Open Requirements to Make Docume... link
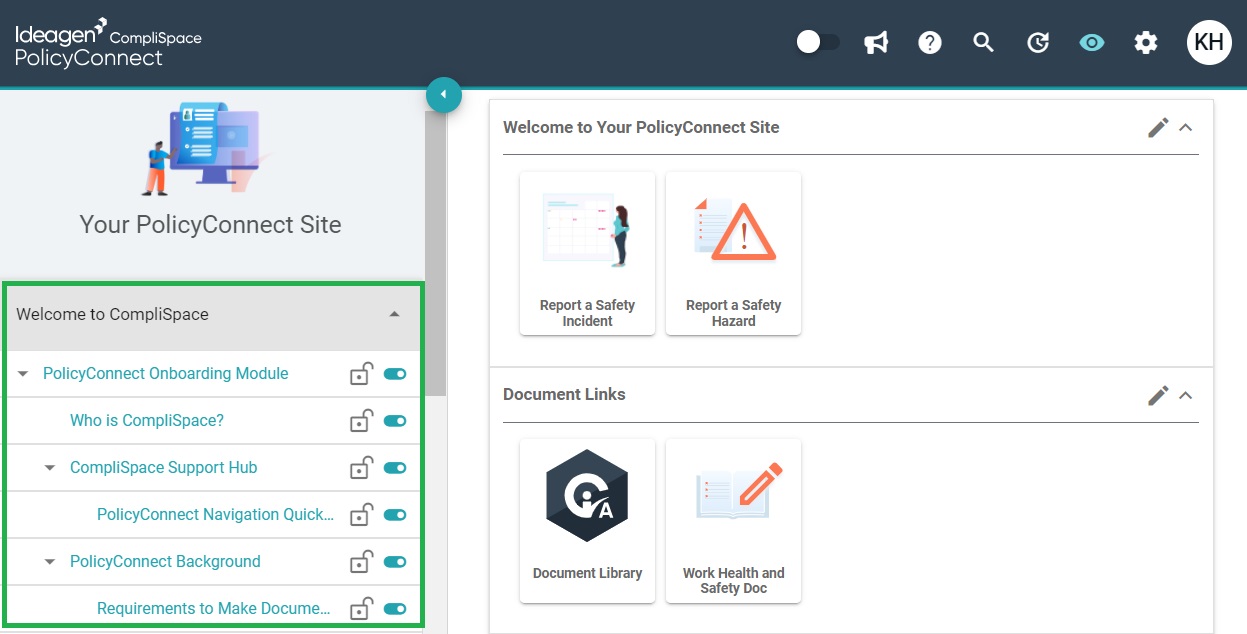 point(214,609)
